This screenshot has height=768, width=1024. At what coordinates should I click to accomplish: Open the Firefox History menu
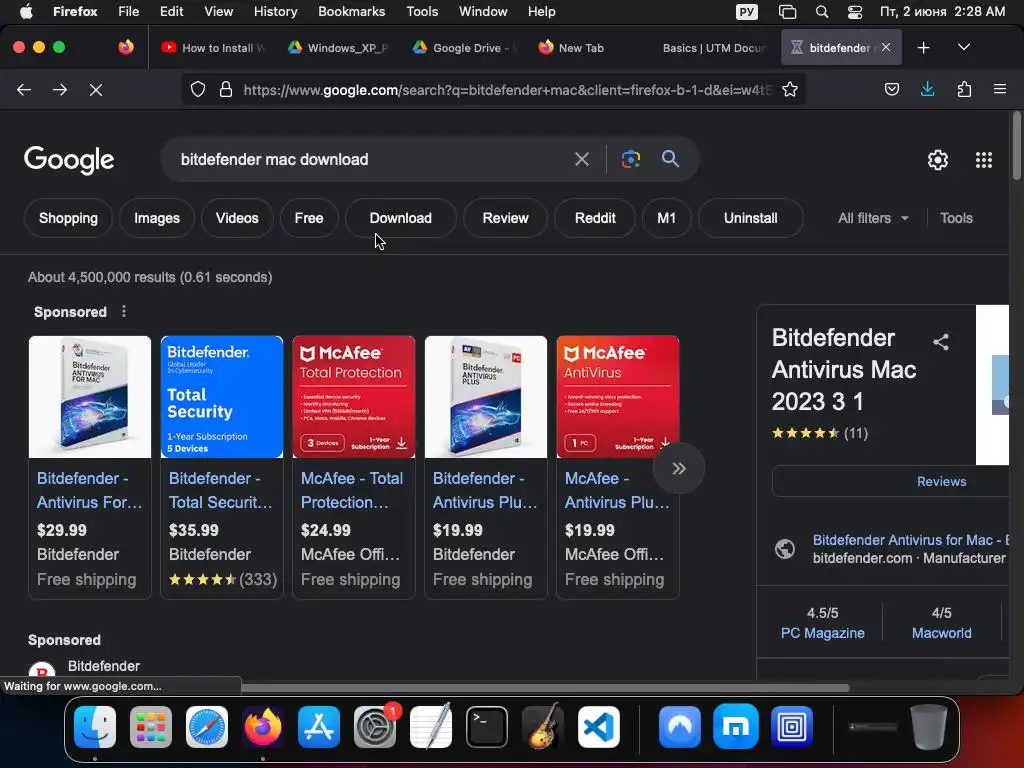276,12
